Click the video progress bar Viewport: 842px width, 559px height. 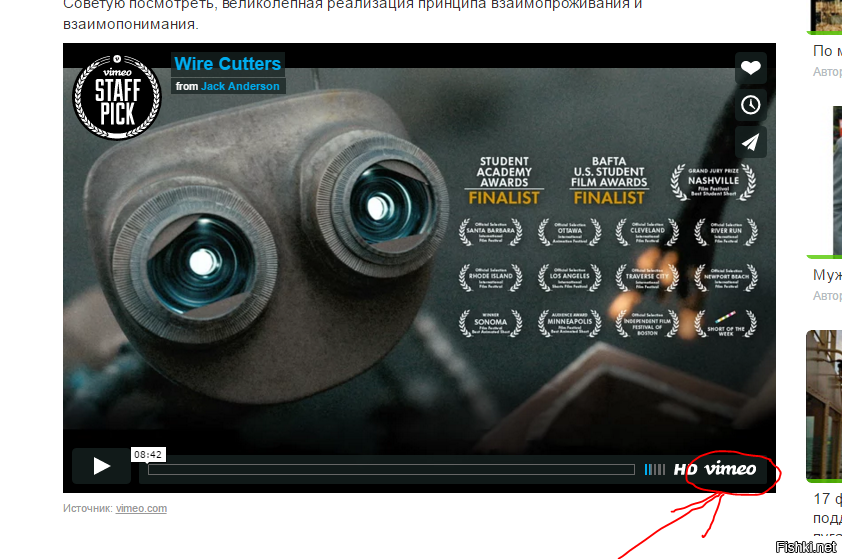coord(391,470)
